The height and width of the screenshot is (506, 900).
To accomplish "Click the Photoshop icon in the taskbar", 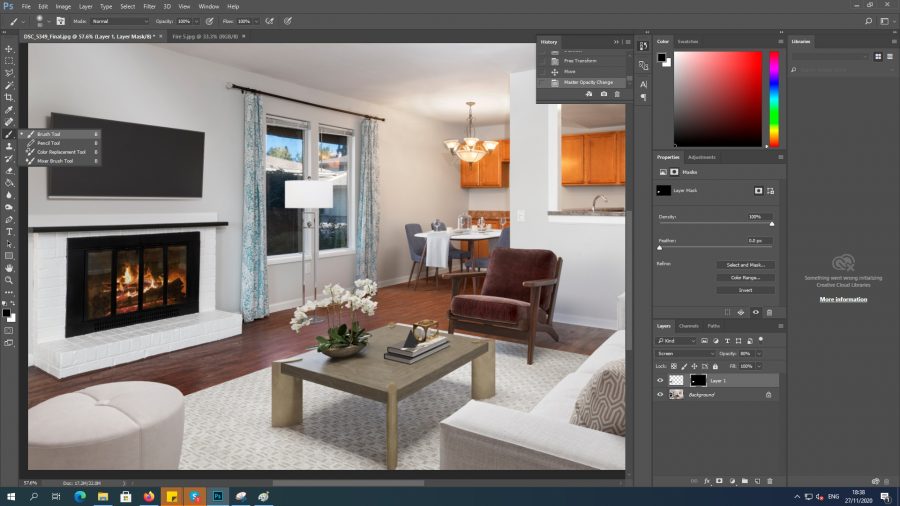I will coord(218,496).
